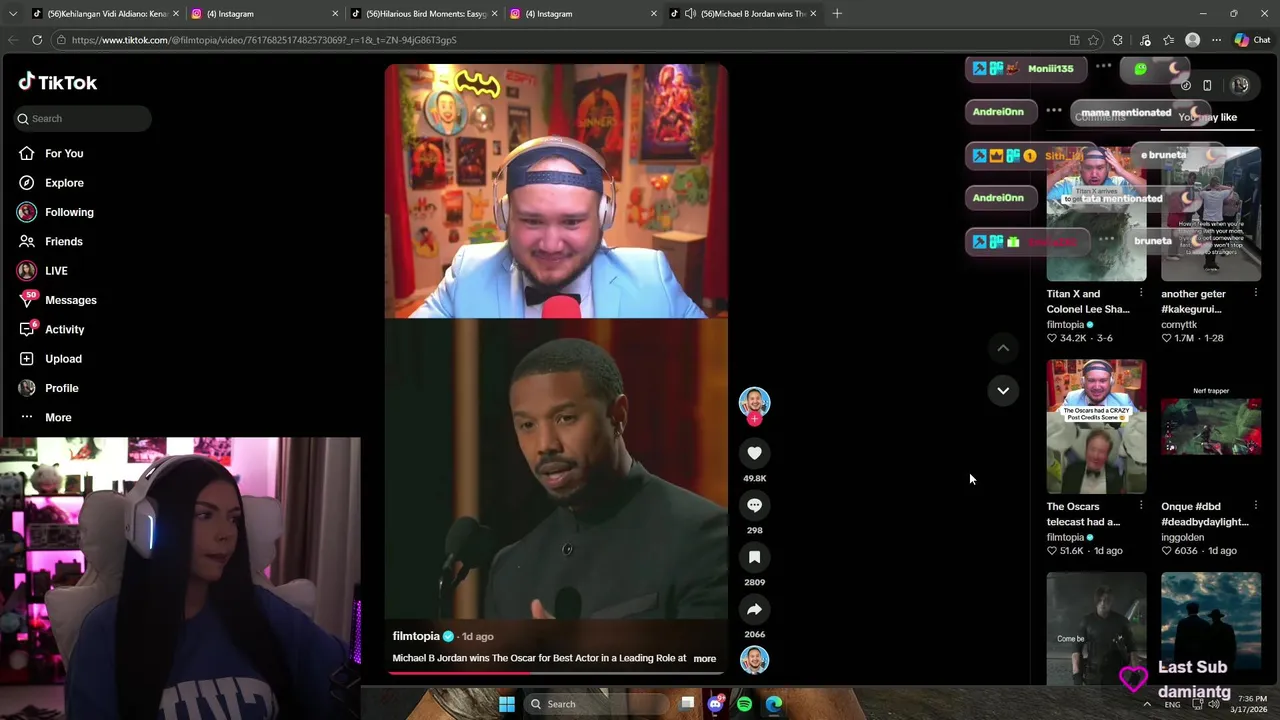Open Discord from the taskbar
This screenshot has width=1280, height=720.
[715, 704]
